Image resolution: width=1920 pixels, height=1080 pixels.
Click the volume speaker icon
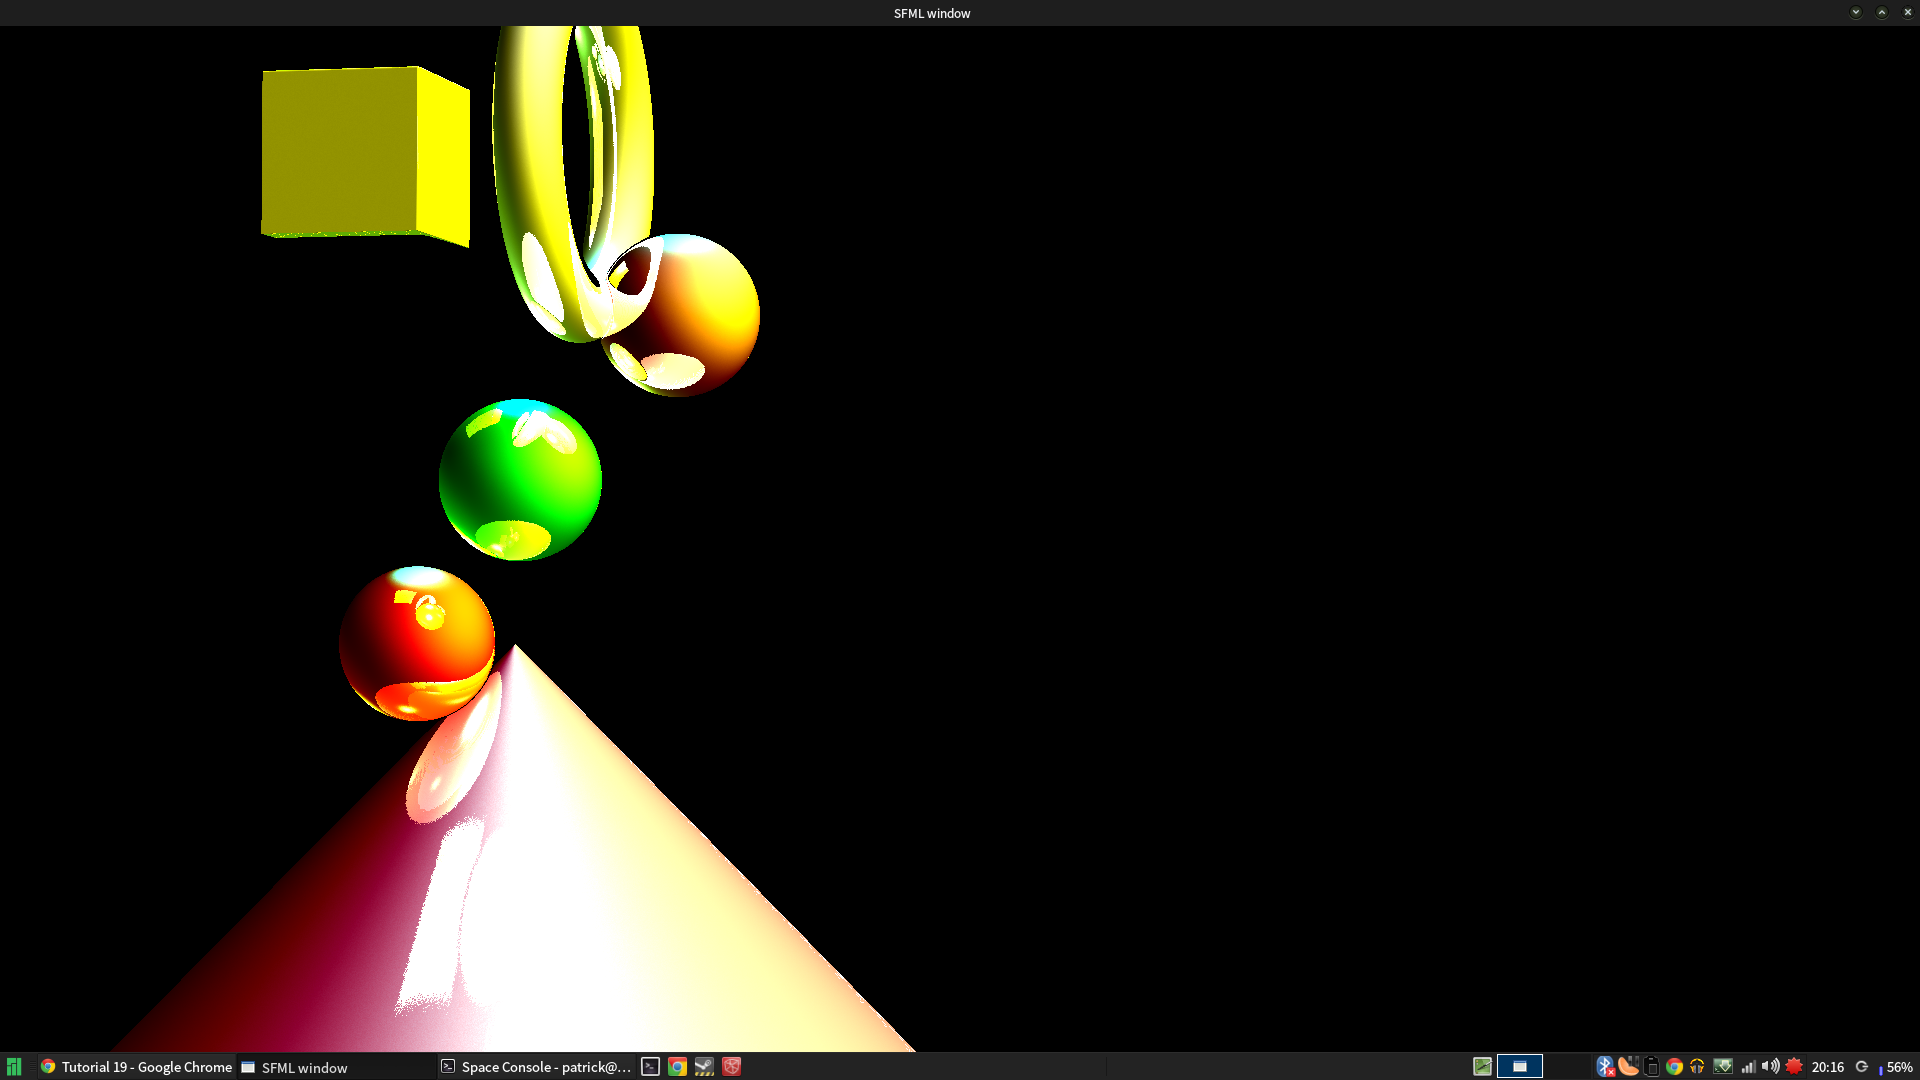pos(1770,1067)
